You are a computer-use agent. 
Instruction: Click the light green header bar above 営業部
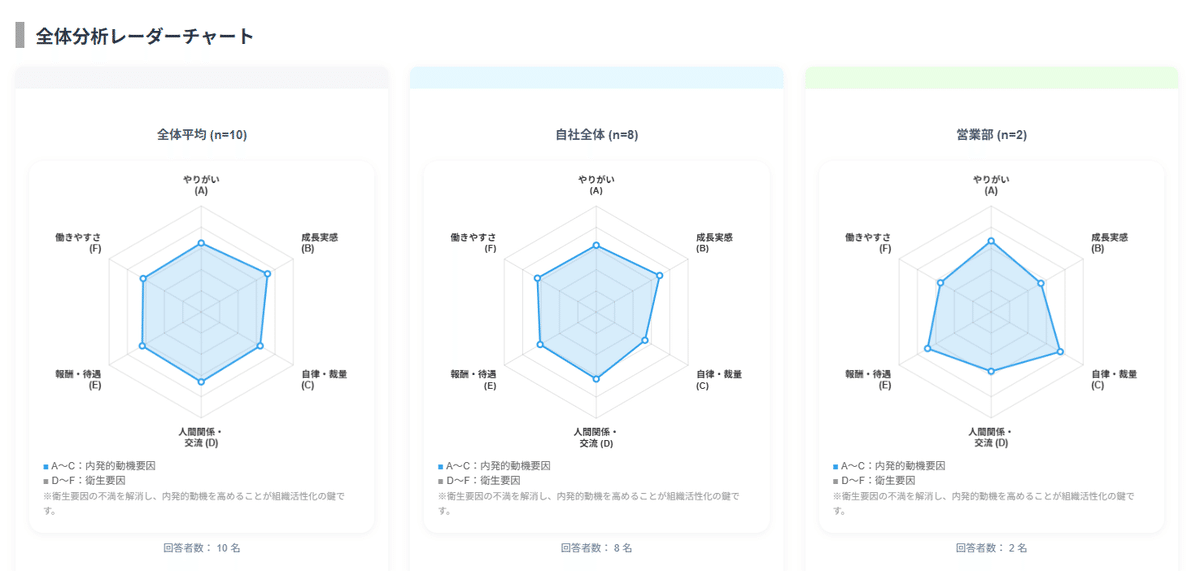click(x=991, y=77)
